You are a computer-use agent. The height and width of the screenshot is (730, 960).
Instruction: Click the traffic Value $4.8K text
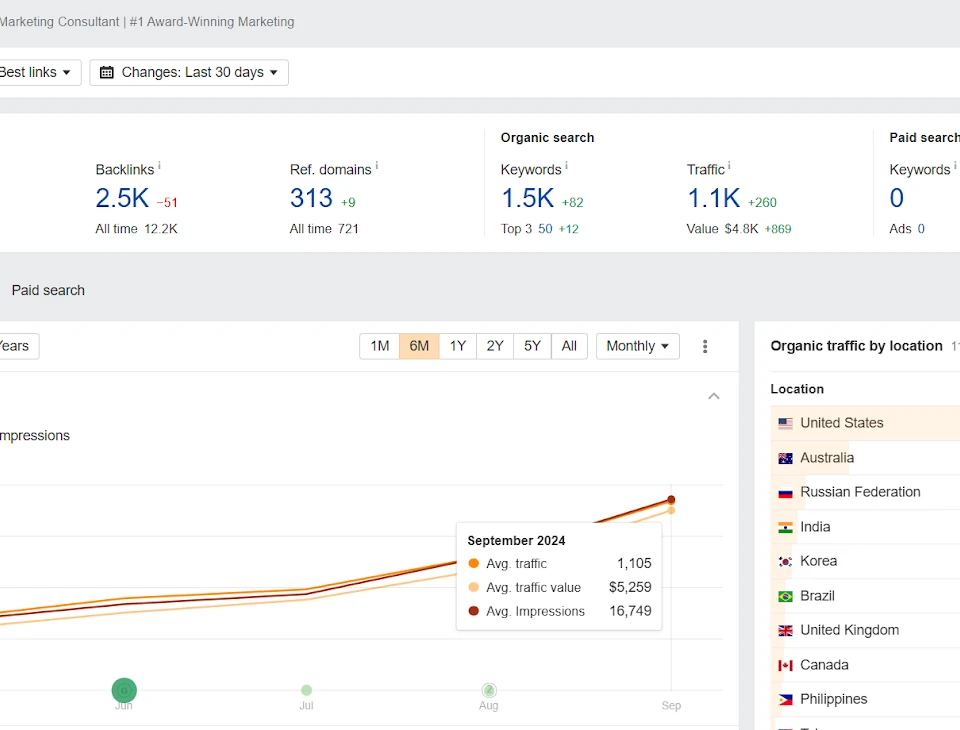tap(722, 229)
